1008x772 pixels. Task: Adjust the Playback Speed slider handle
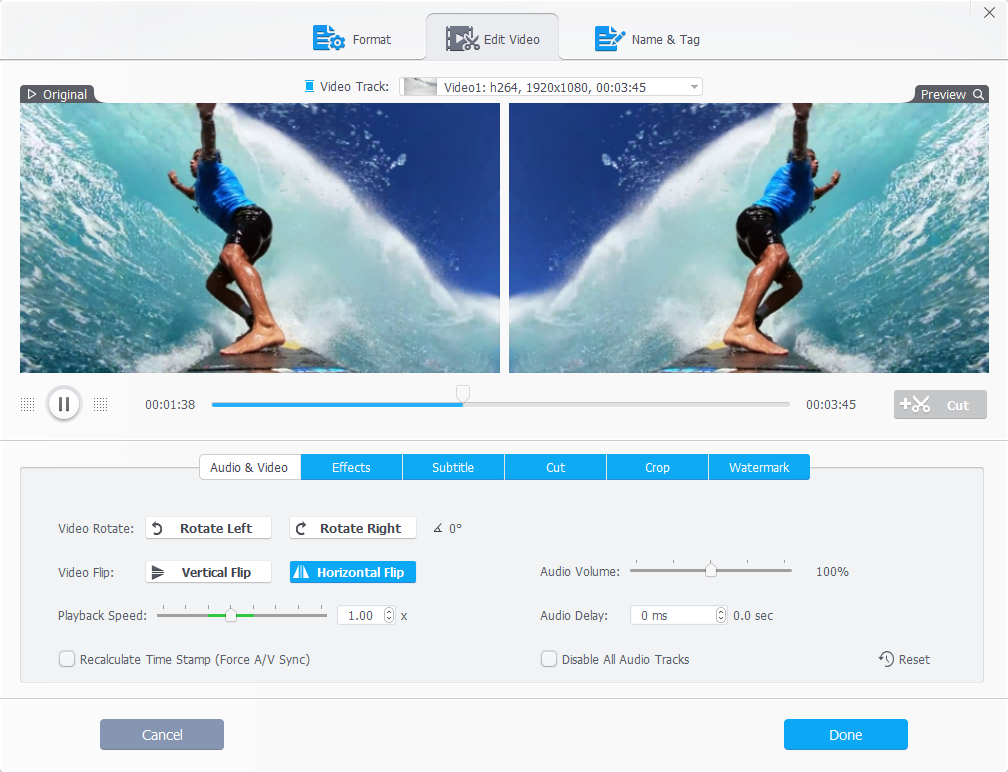point(231,615)
